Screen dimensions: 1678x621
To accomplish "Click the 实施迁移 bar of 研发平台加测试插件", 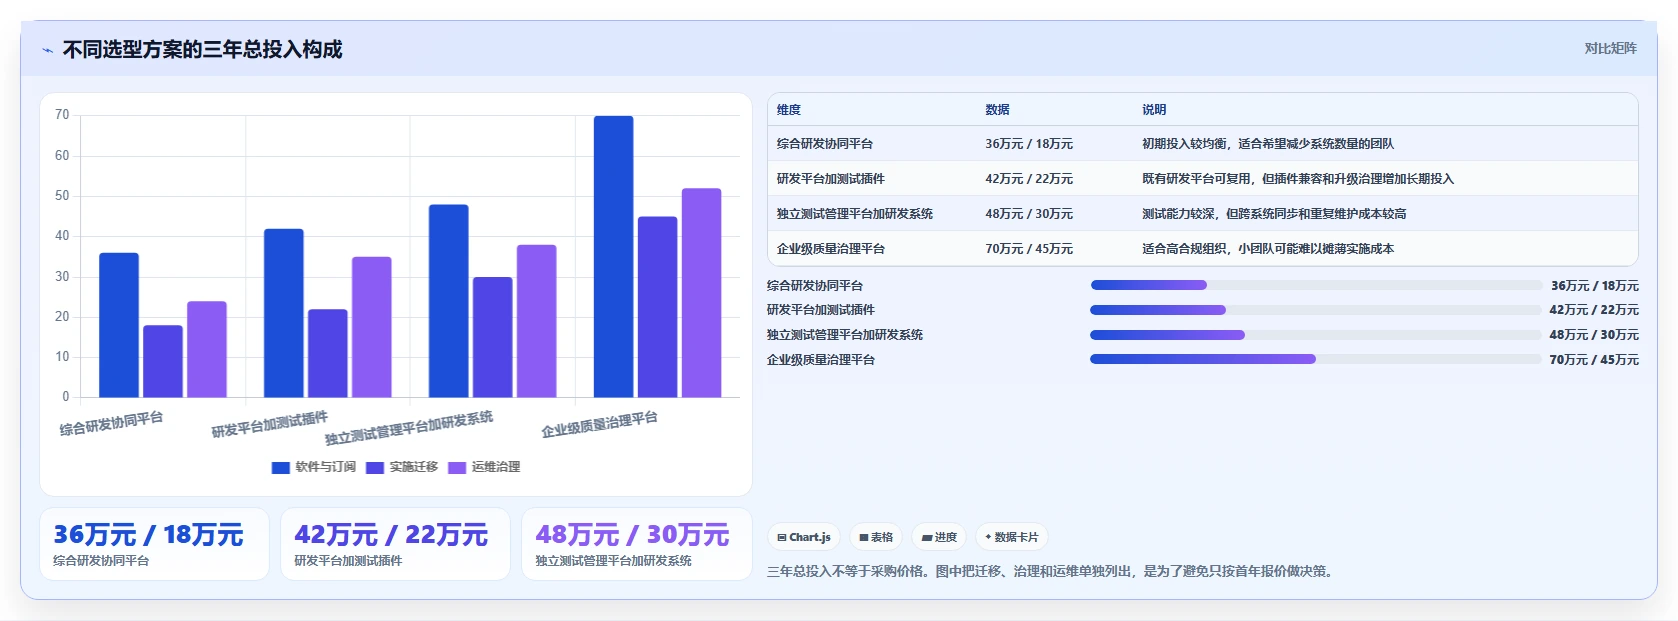I will (327, 353).
